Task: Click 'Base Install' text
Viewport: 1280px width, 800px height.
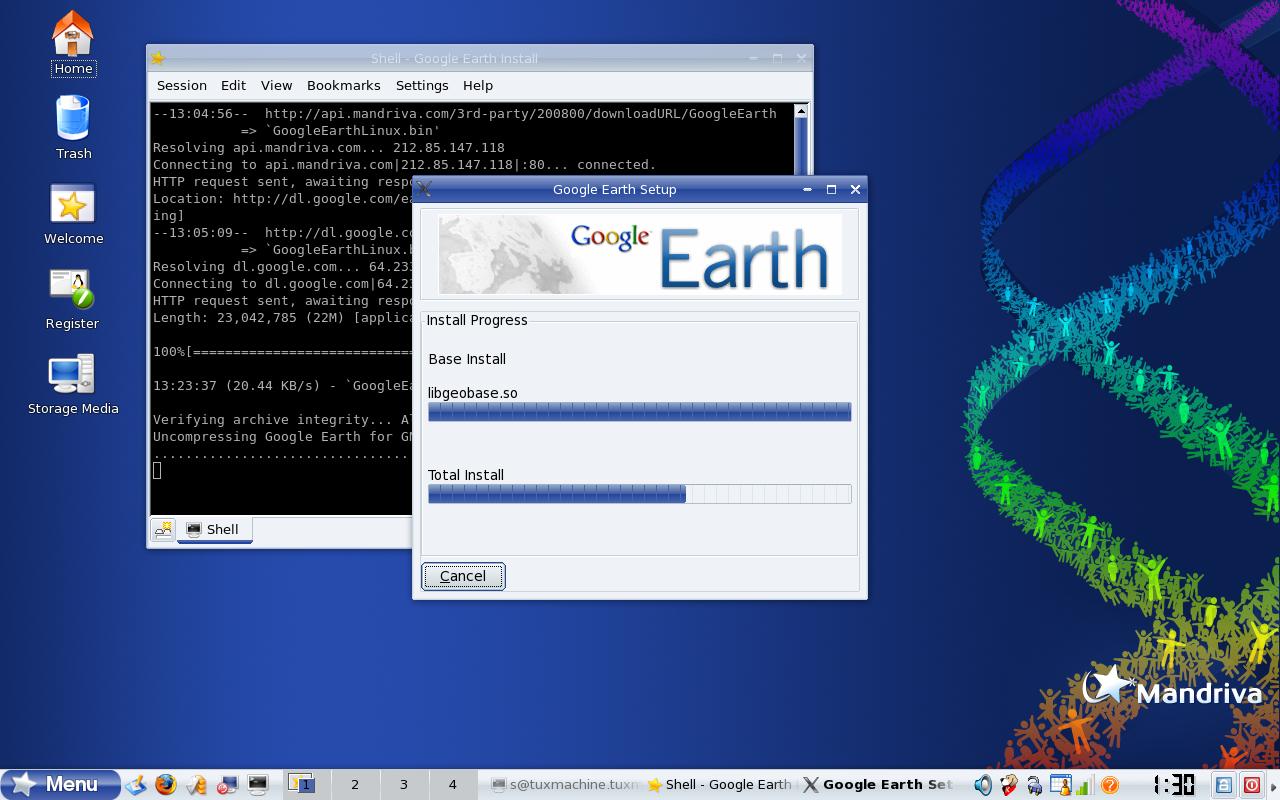Action: tap(467, 359)
